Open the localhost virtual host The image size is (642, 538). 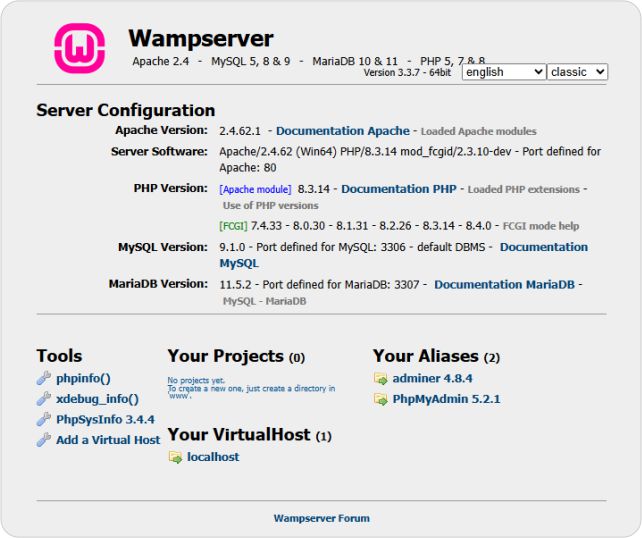(x=213, y=457)
